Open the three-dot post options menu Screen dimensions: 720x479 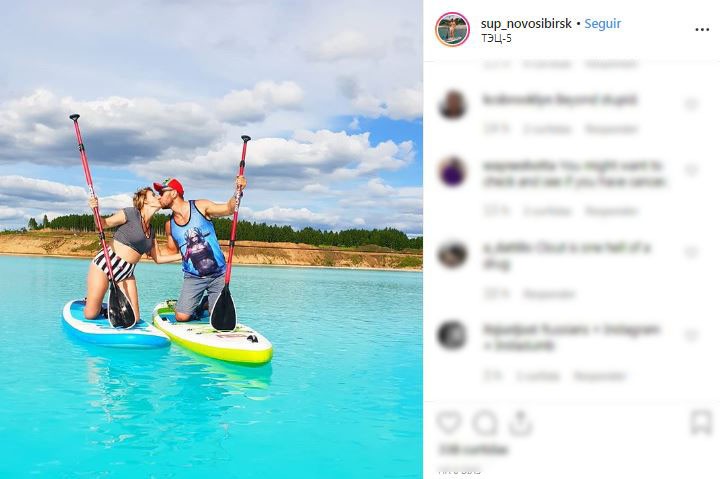[x=702, y=29]
